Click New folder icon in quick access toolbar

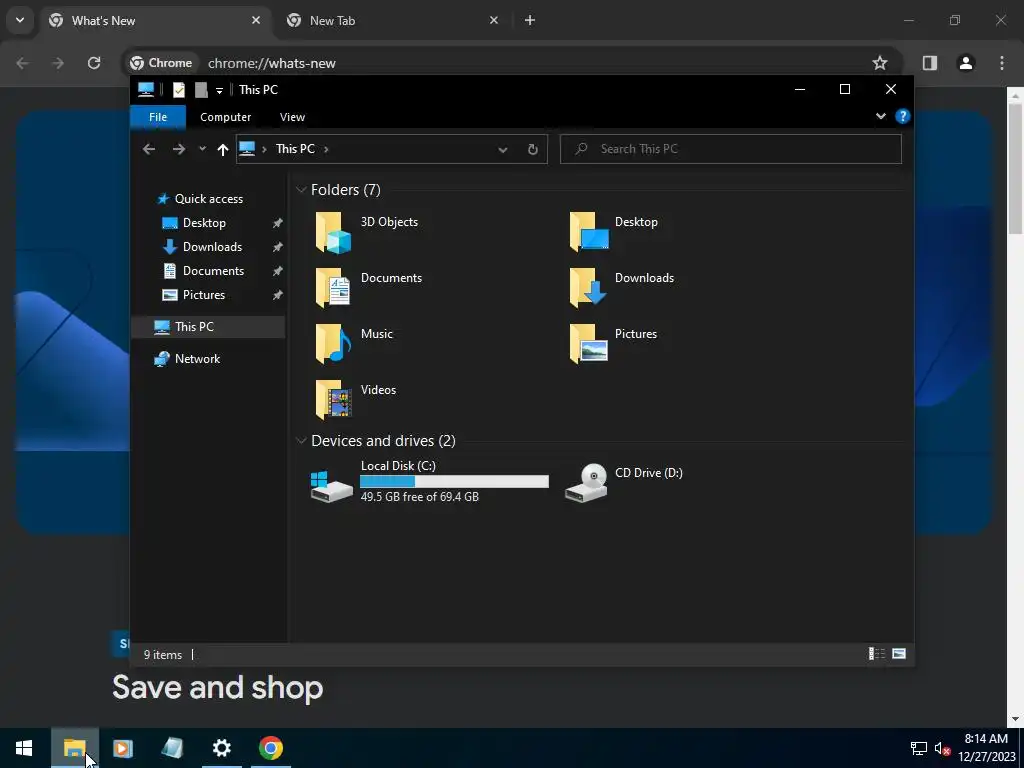pos(201,89)
